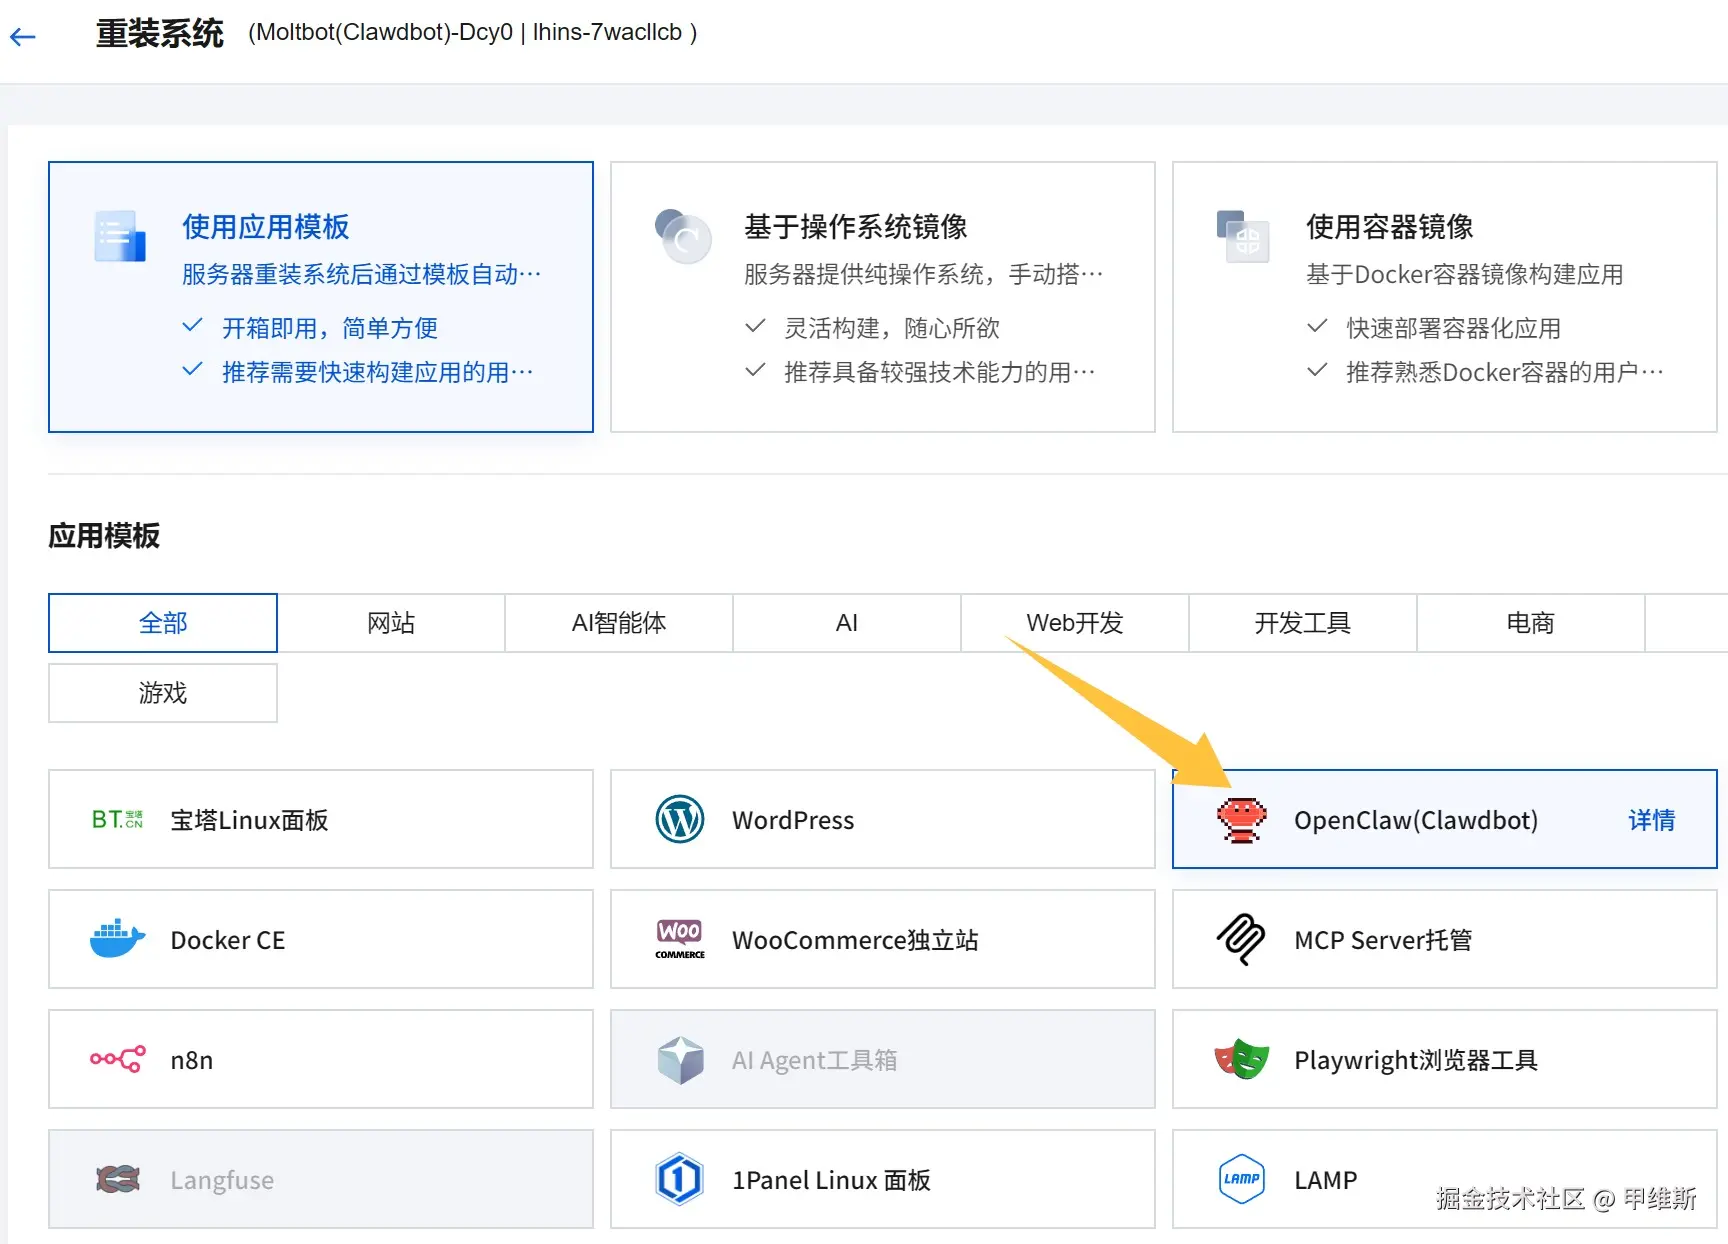1728x1244 pixels.
Task: Pick the MCP Server托管 template
Action: point(1445,939)
